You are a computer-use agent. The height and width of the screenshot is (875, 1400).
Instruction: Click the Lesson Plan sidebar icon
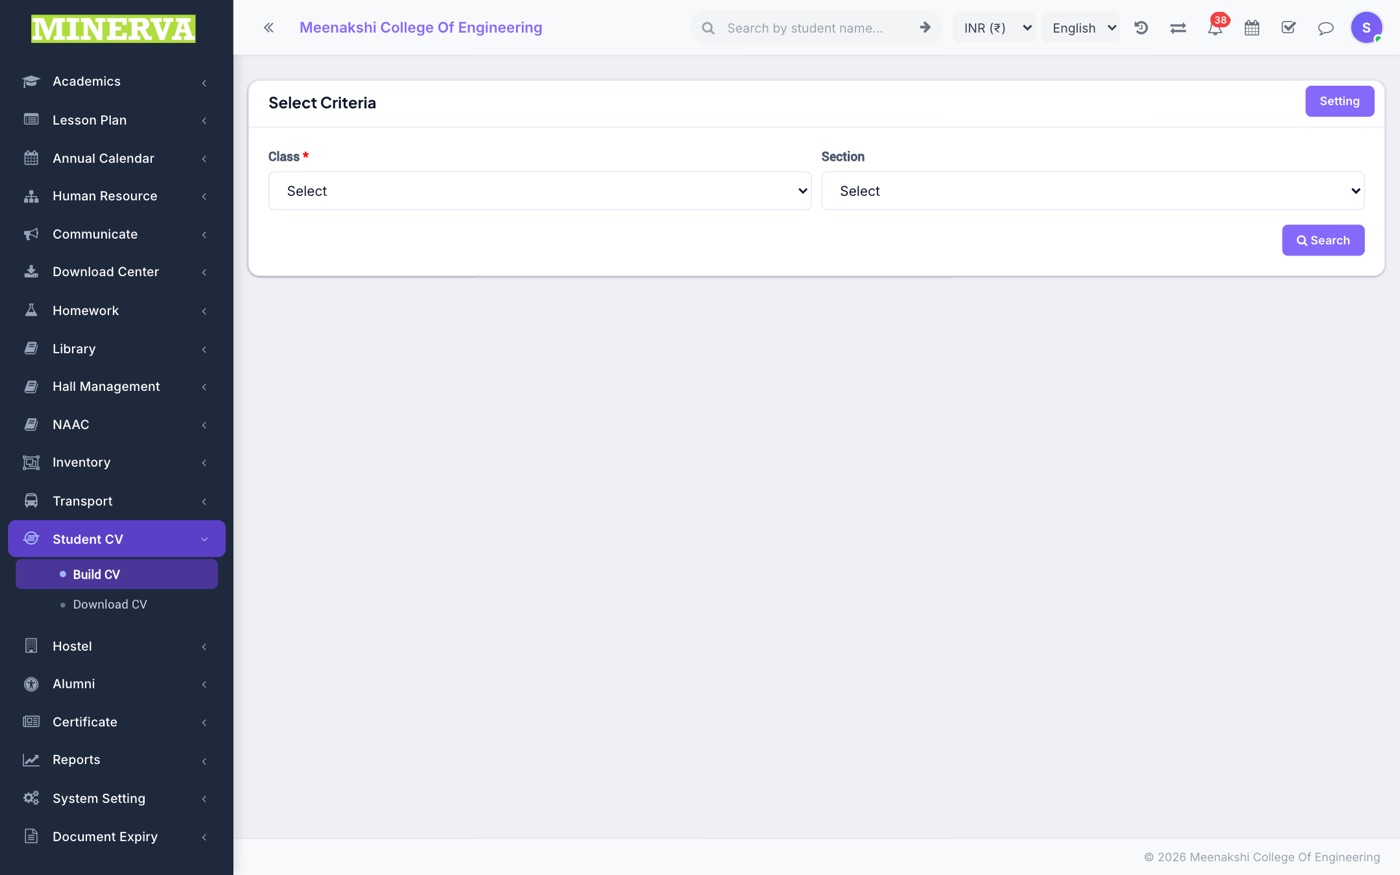(x=31, y=119)
